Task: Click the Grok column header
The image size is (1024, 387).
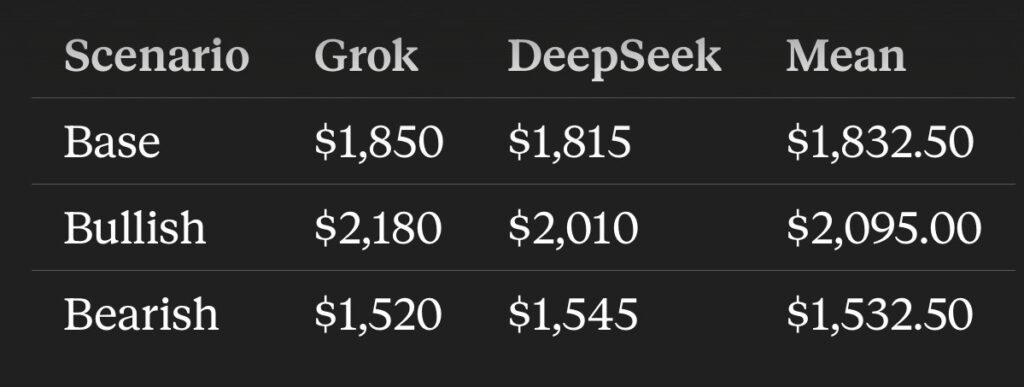Action: [x=366, y=56]
